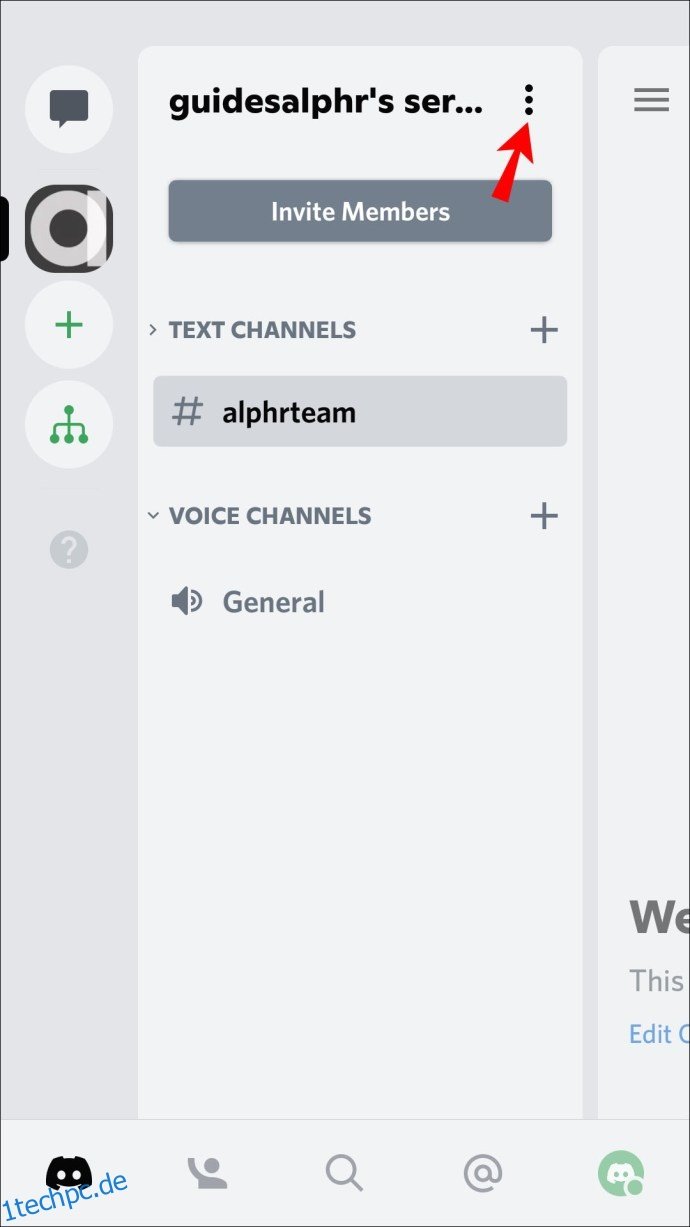The image size is (690, 1227).
Task: Tap the green plus add server icon
Action: point(69,325)
